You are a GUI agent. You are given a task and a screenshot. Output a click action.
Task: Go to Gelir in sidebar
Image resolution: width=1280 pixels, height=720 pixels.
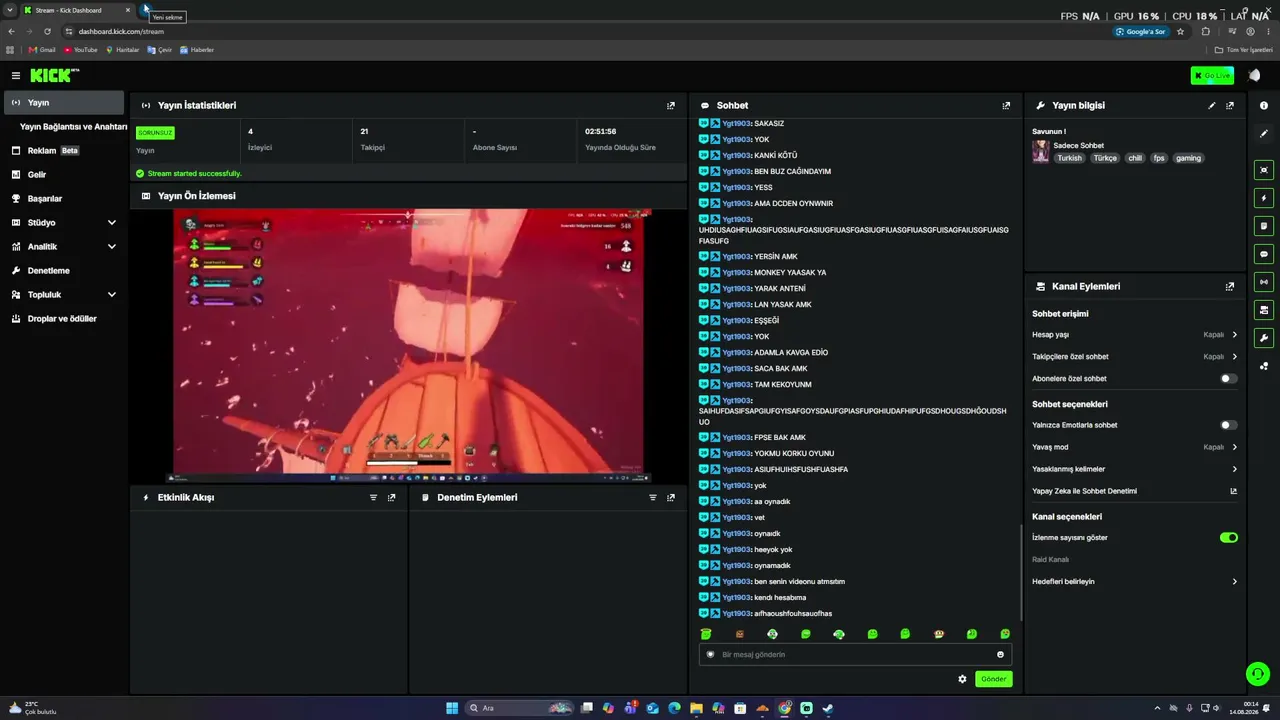[65, 175]
